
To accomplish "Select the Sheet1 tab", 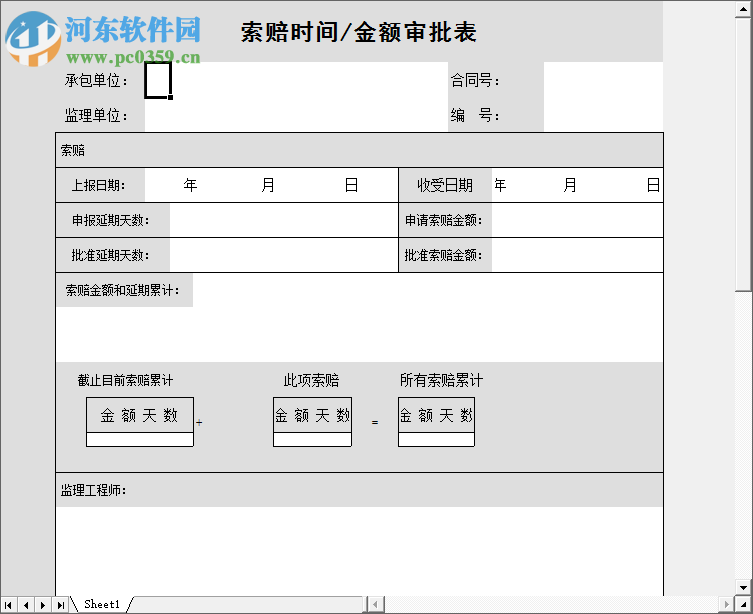I will (x=101, y=604).
